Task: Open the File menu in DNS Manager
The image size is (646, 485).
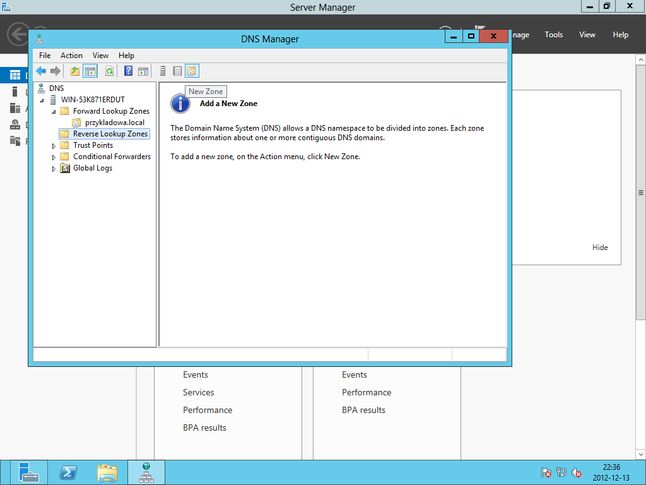Action: coord(44,55)
